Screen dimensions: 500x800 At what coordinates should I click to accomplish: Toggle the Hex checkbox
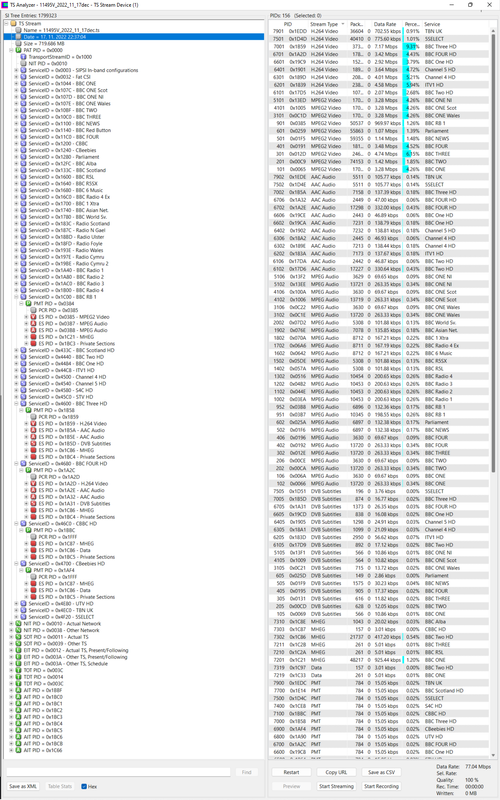pos(84,786)
